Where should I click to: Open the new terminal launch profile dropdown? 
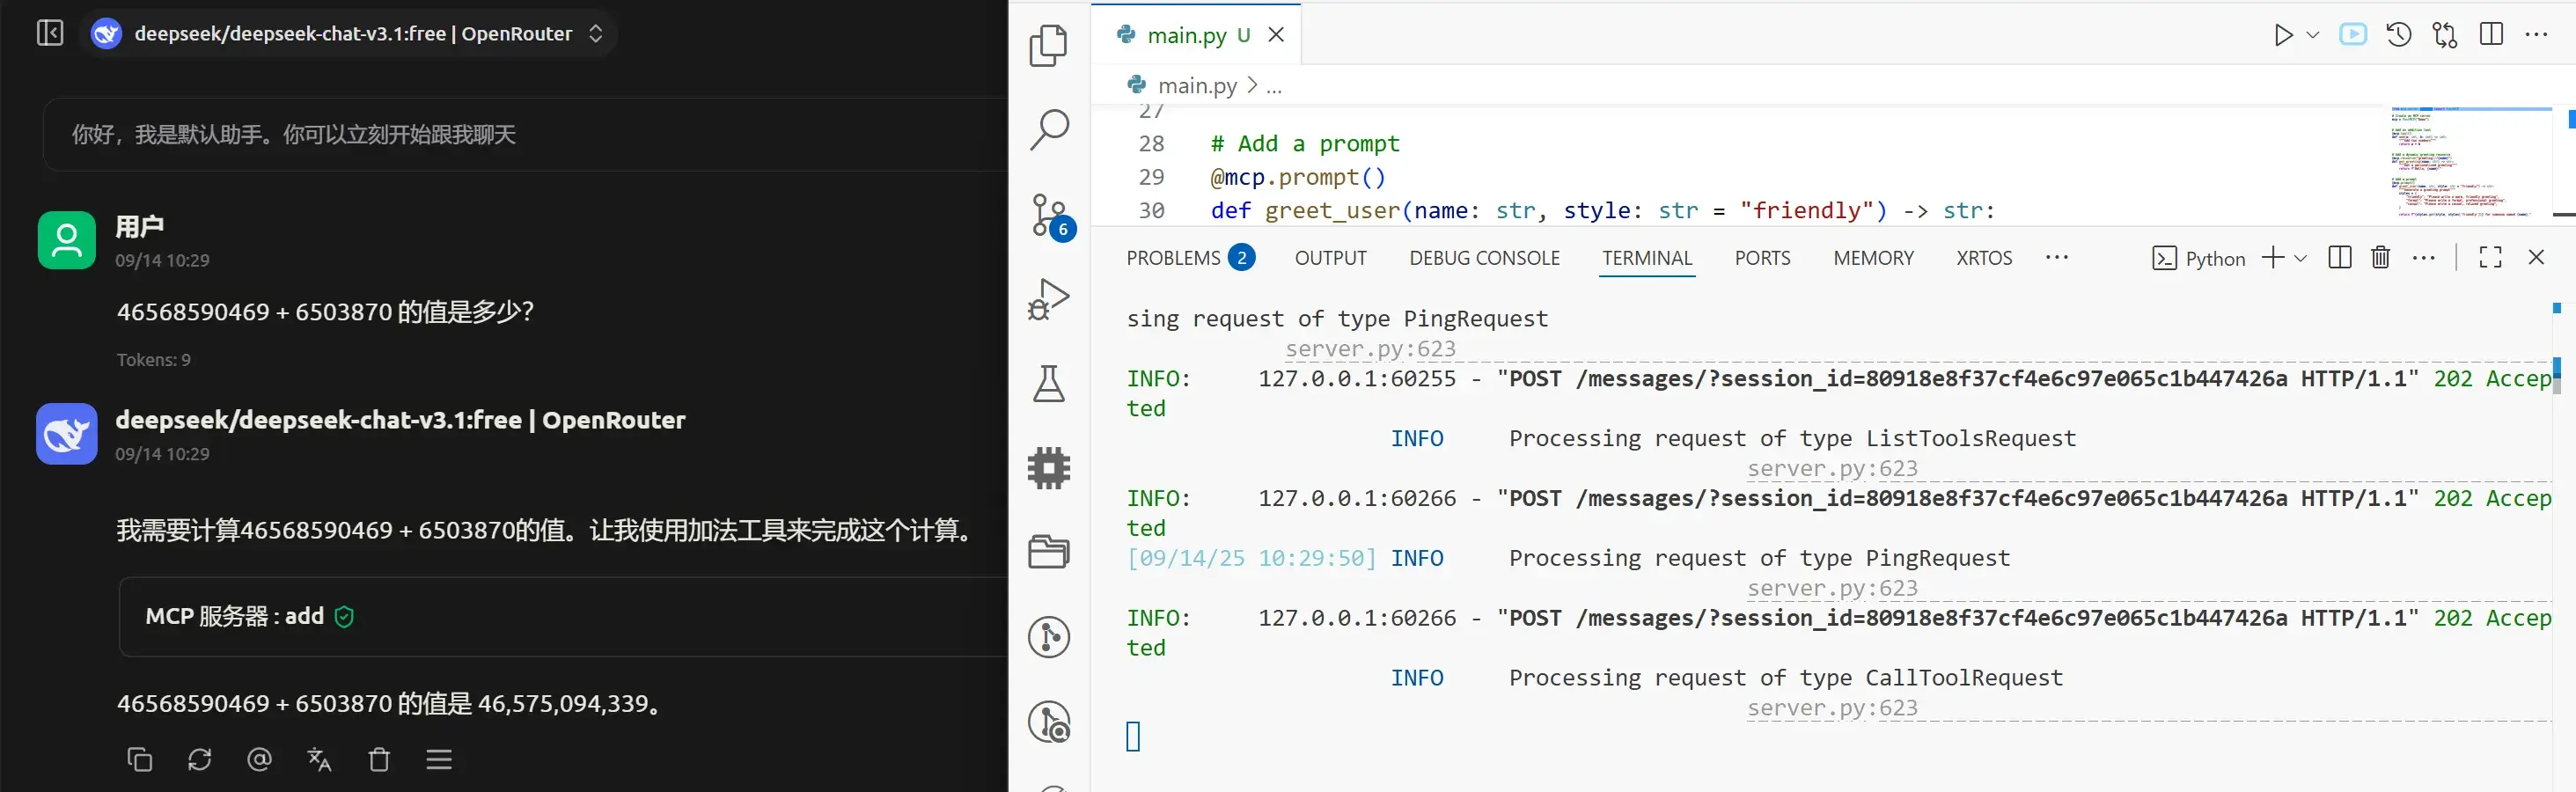pyautogui.click(x=2300, y=258)
